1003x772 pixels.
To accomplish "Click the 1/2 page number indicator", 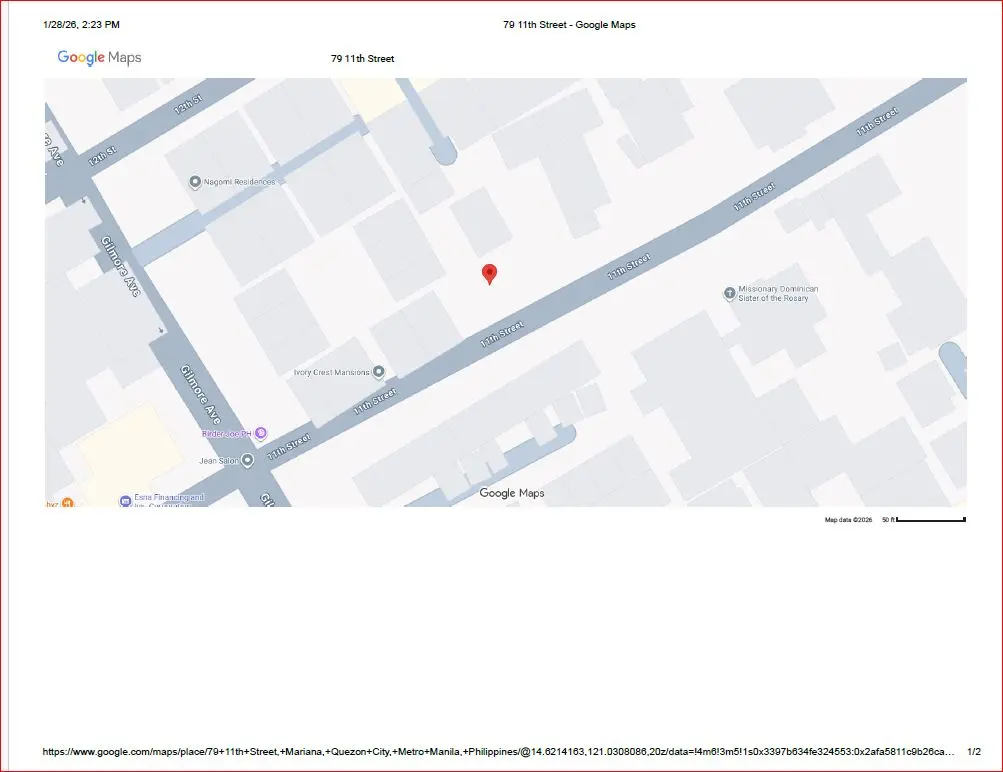I will [974, 751].
